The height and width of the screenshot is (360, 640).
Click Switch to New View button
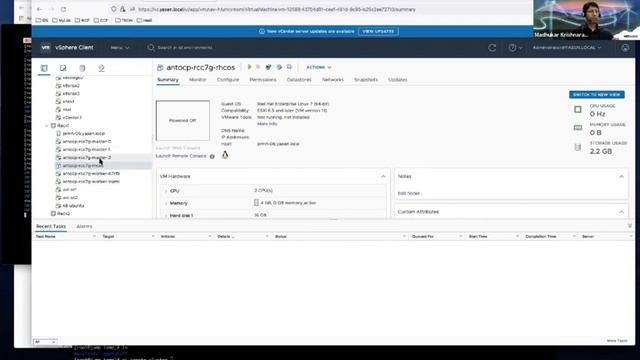(x=596, y=95)
